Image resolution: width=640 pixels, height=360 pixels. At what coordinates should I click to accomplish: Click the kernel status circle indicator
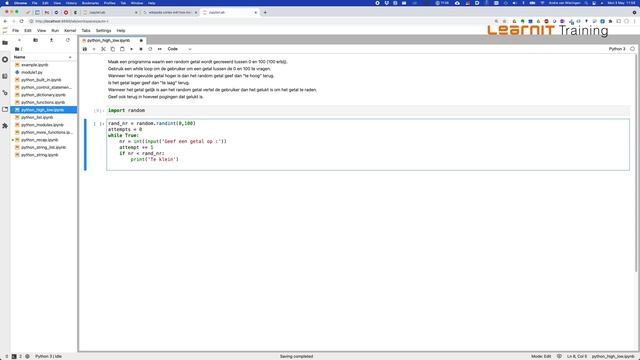point(632,49)
